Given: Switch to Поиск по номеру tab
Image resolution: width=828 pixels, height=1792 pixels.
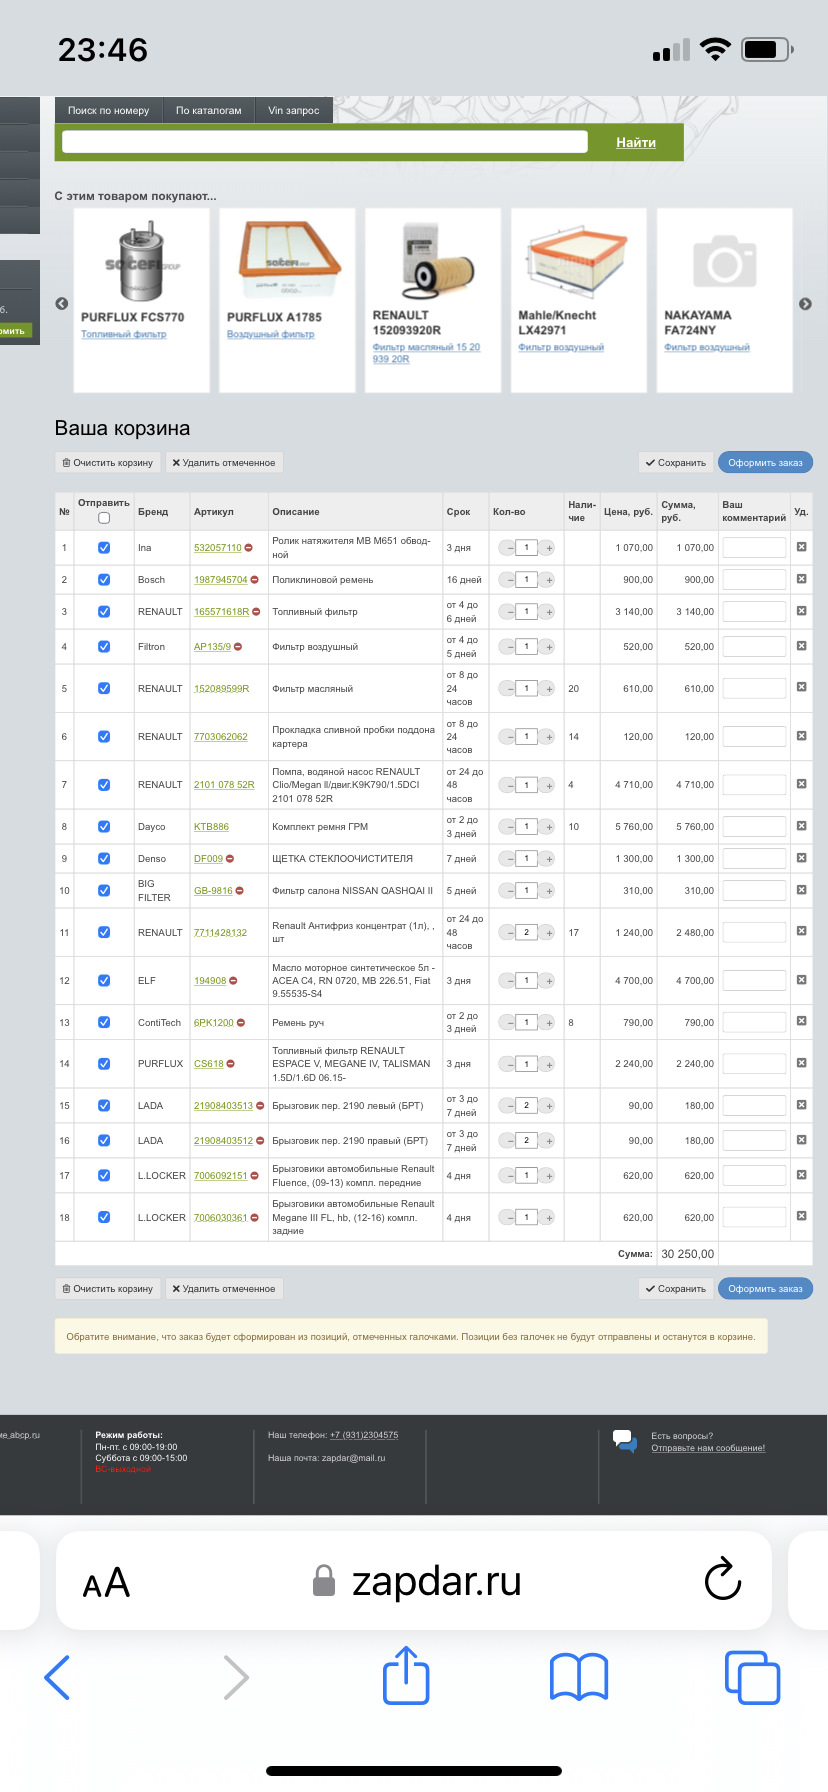Looking at the screenshot, I should tap(108, 111).
